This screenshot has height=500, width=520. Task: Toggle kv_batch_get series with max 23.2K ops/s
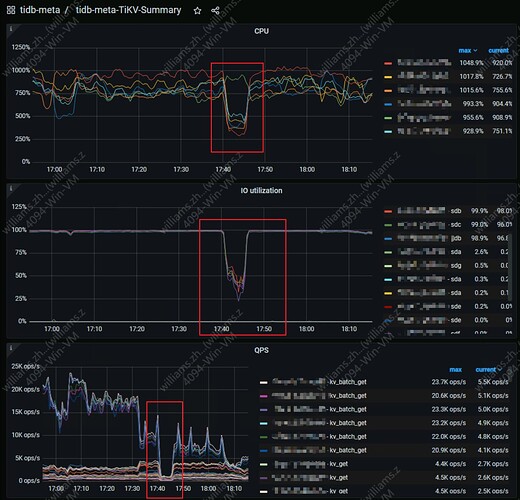click(x=319, y=423)
